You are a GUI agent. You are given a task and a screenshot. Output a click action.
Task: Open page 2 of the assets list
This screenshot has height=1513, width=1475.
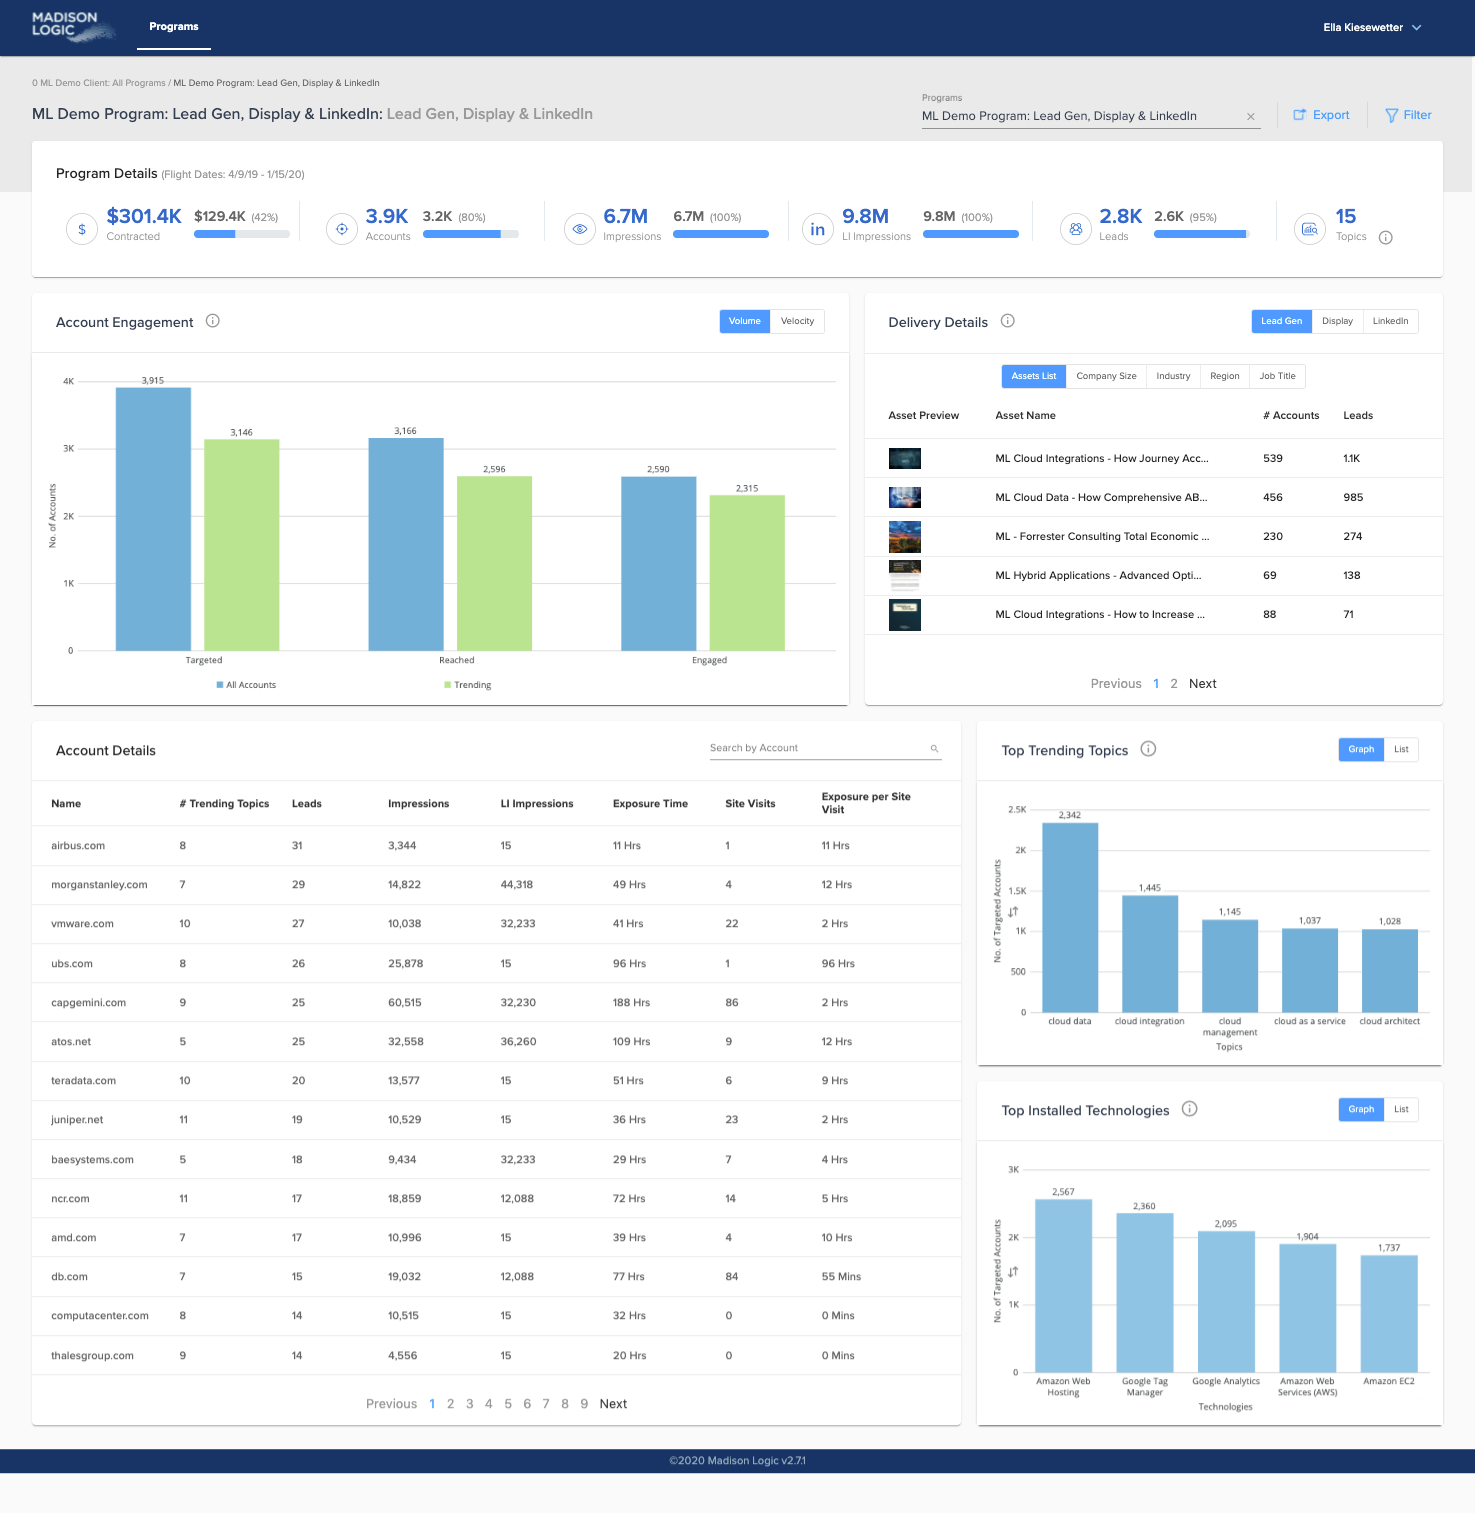(x=1174, y=684)
